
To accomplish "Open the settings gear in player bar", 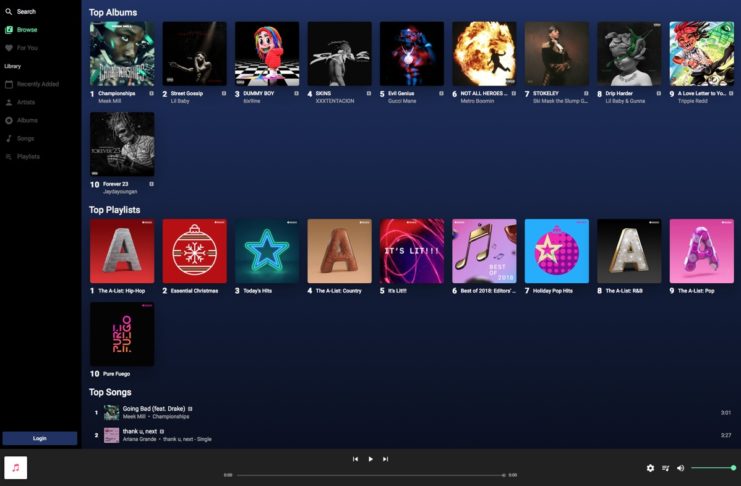I will [650, 468].
